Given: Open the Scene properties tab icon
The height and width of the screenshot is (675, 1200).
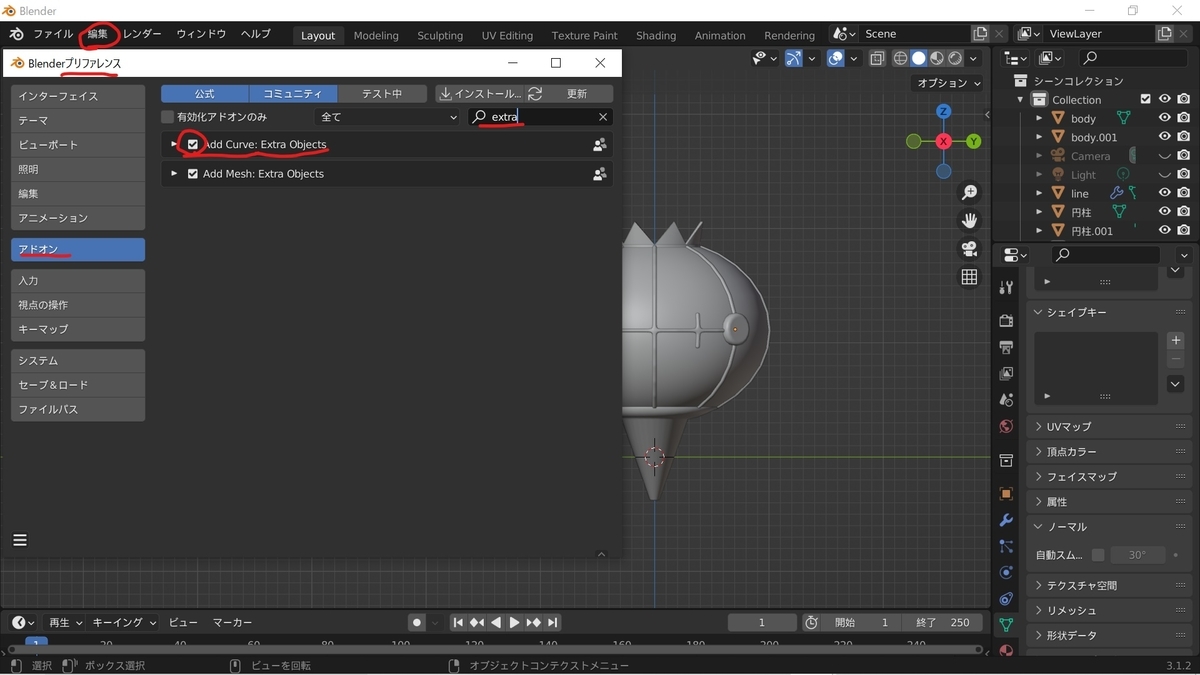Looking at the screenshot, I should (1006, 400).
